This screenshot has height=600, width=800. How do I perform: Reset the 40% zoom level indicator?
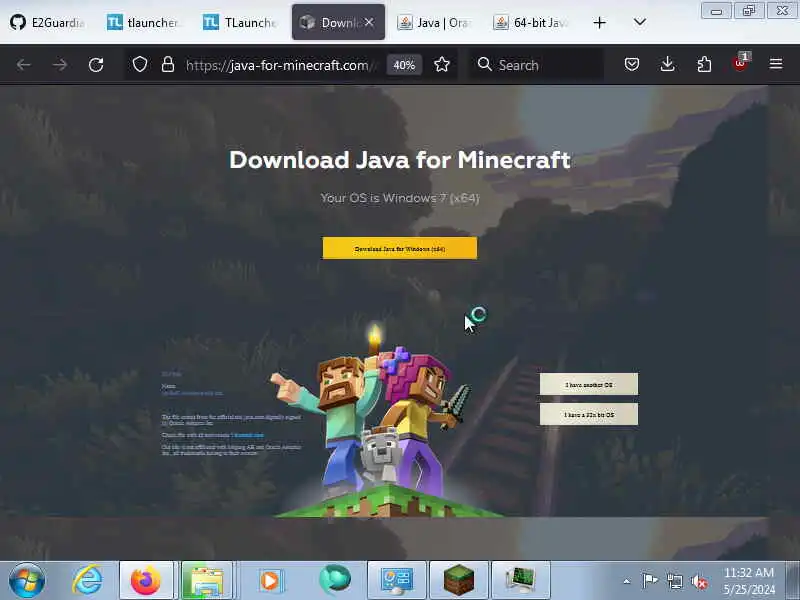(x=404, y=65)
